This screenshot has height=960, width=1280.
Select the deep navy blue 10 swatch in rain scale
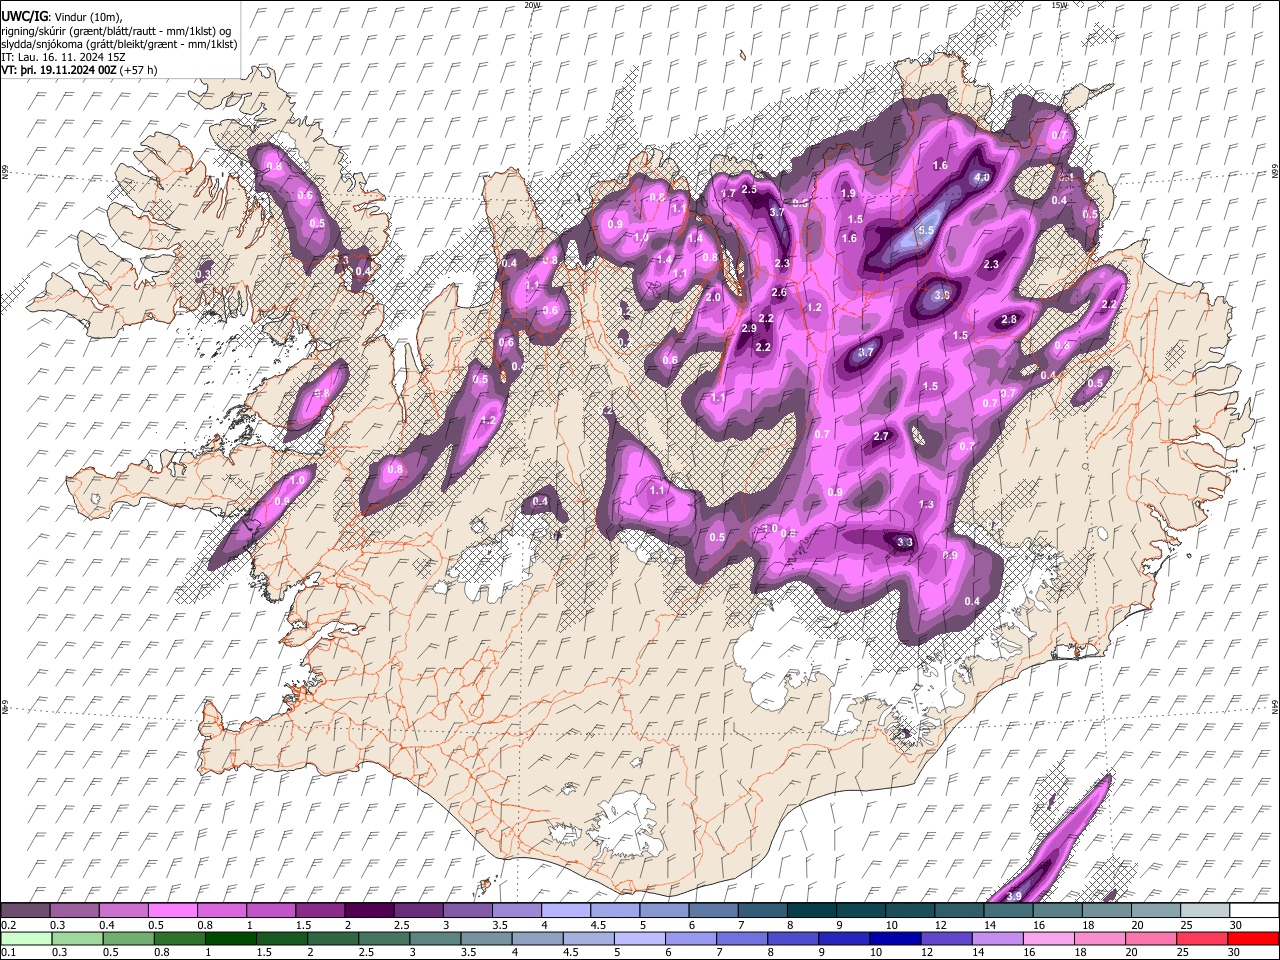tap(895, 938)
